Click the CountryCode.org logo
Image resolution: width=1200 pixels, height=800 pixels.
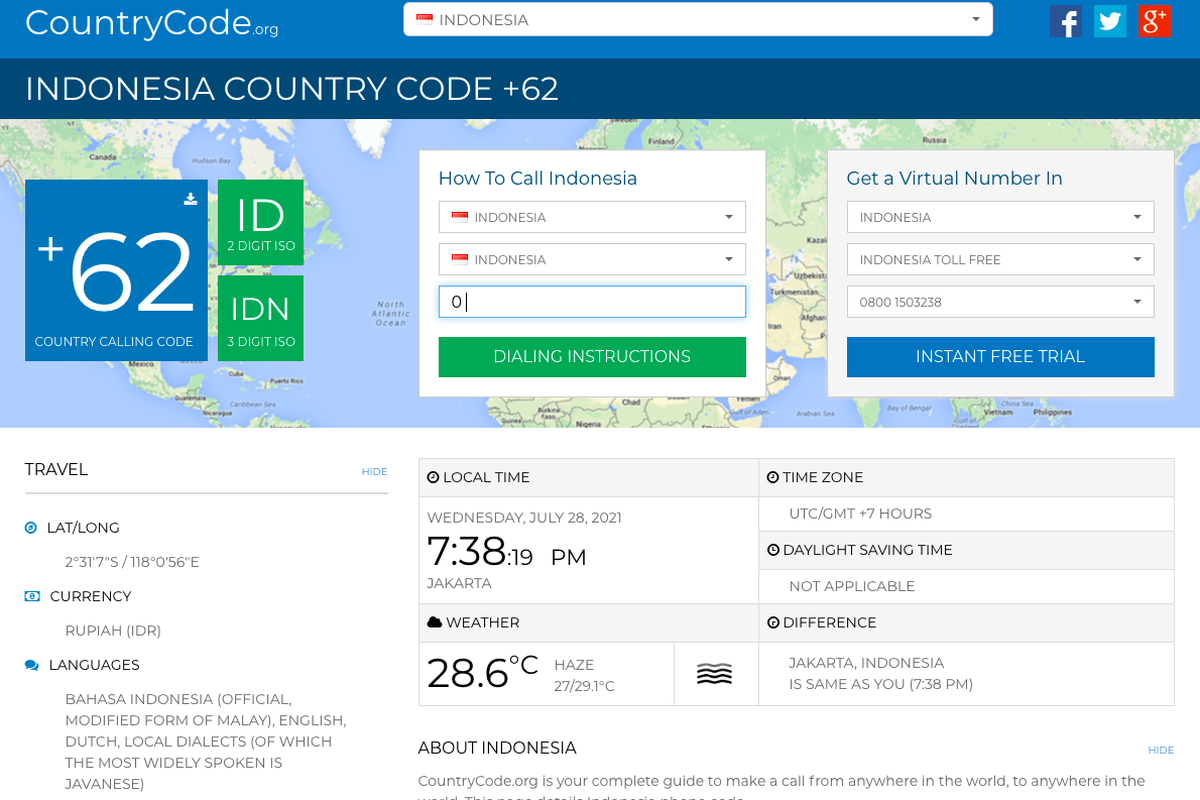(x=151, y=23)
